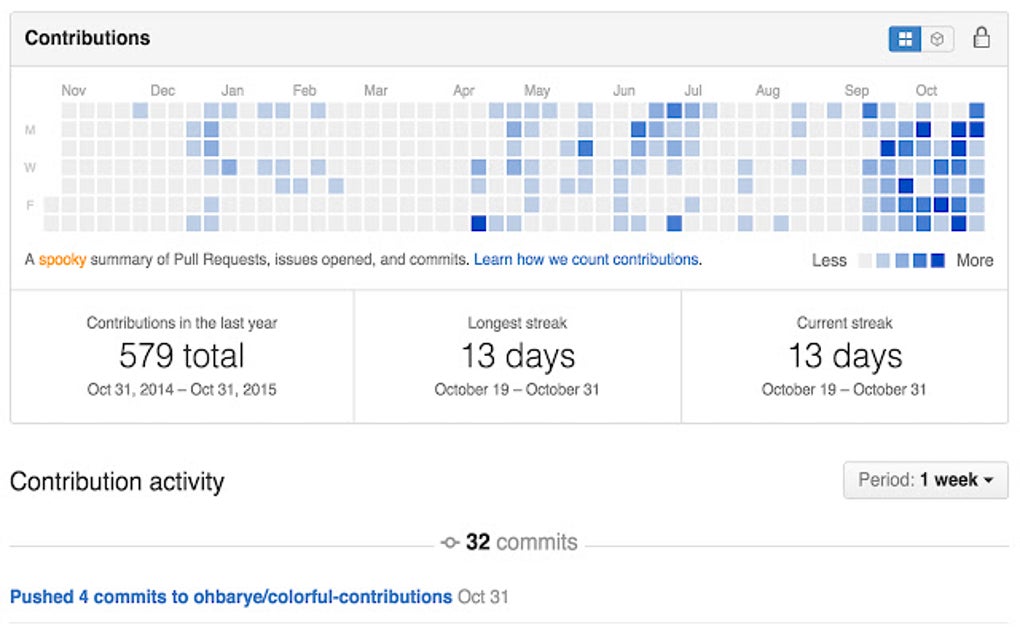The width and height of the screenshot is (1020, 638).
Task: Click the commit branch icon beside 32 commits
Action: (x=452, y=542)
